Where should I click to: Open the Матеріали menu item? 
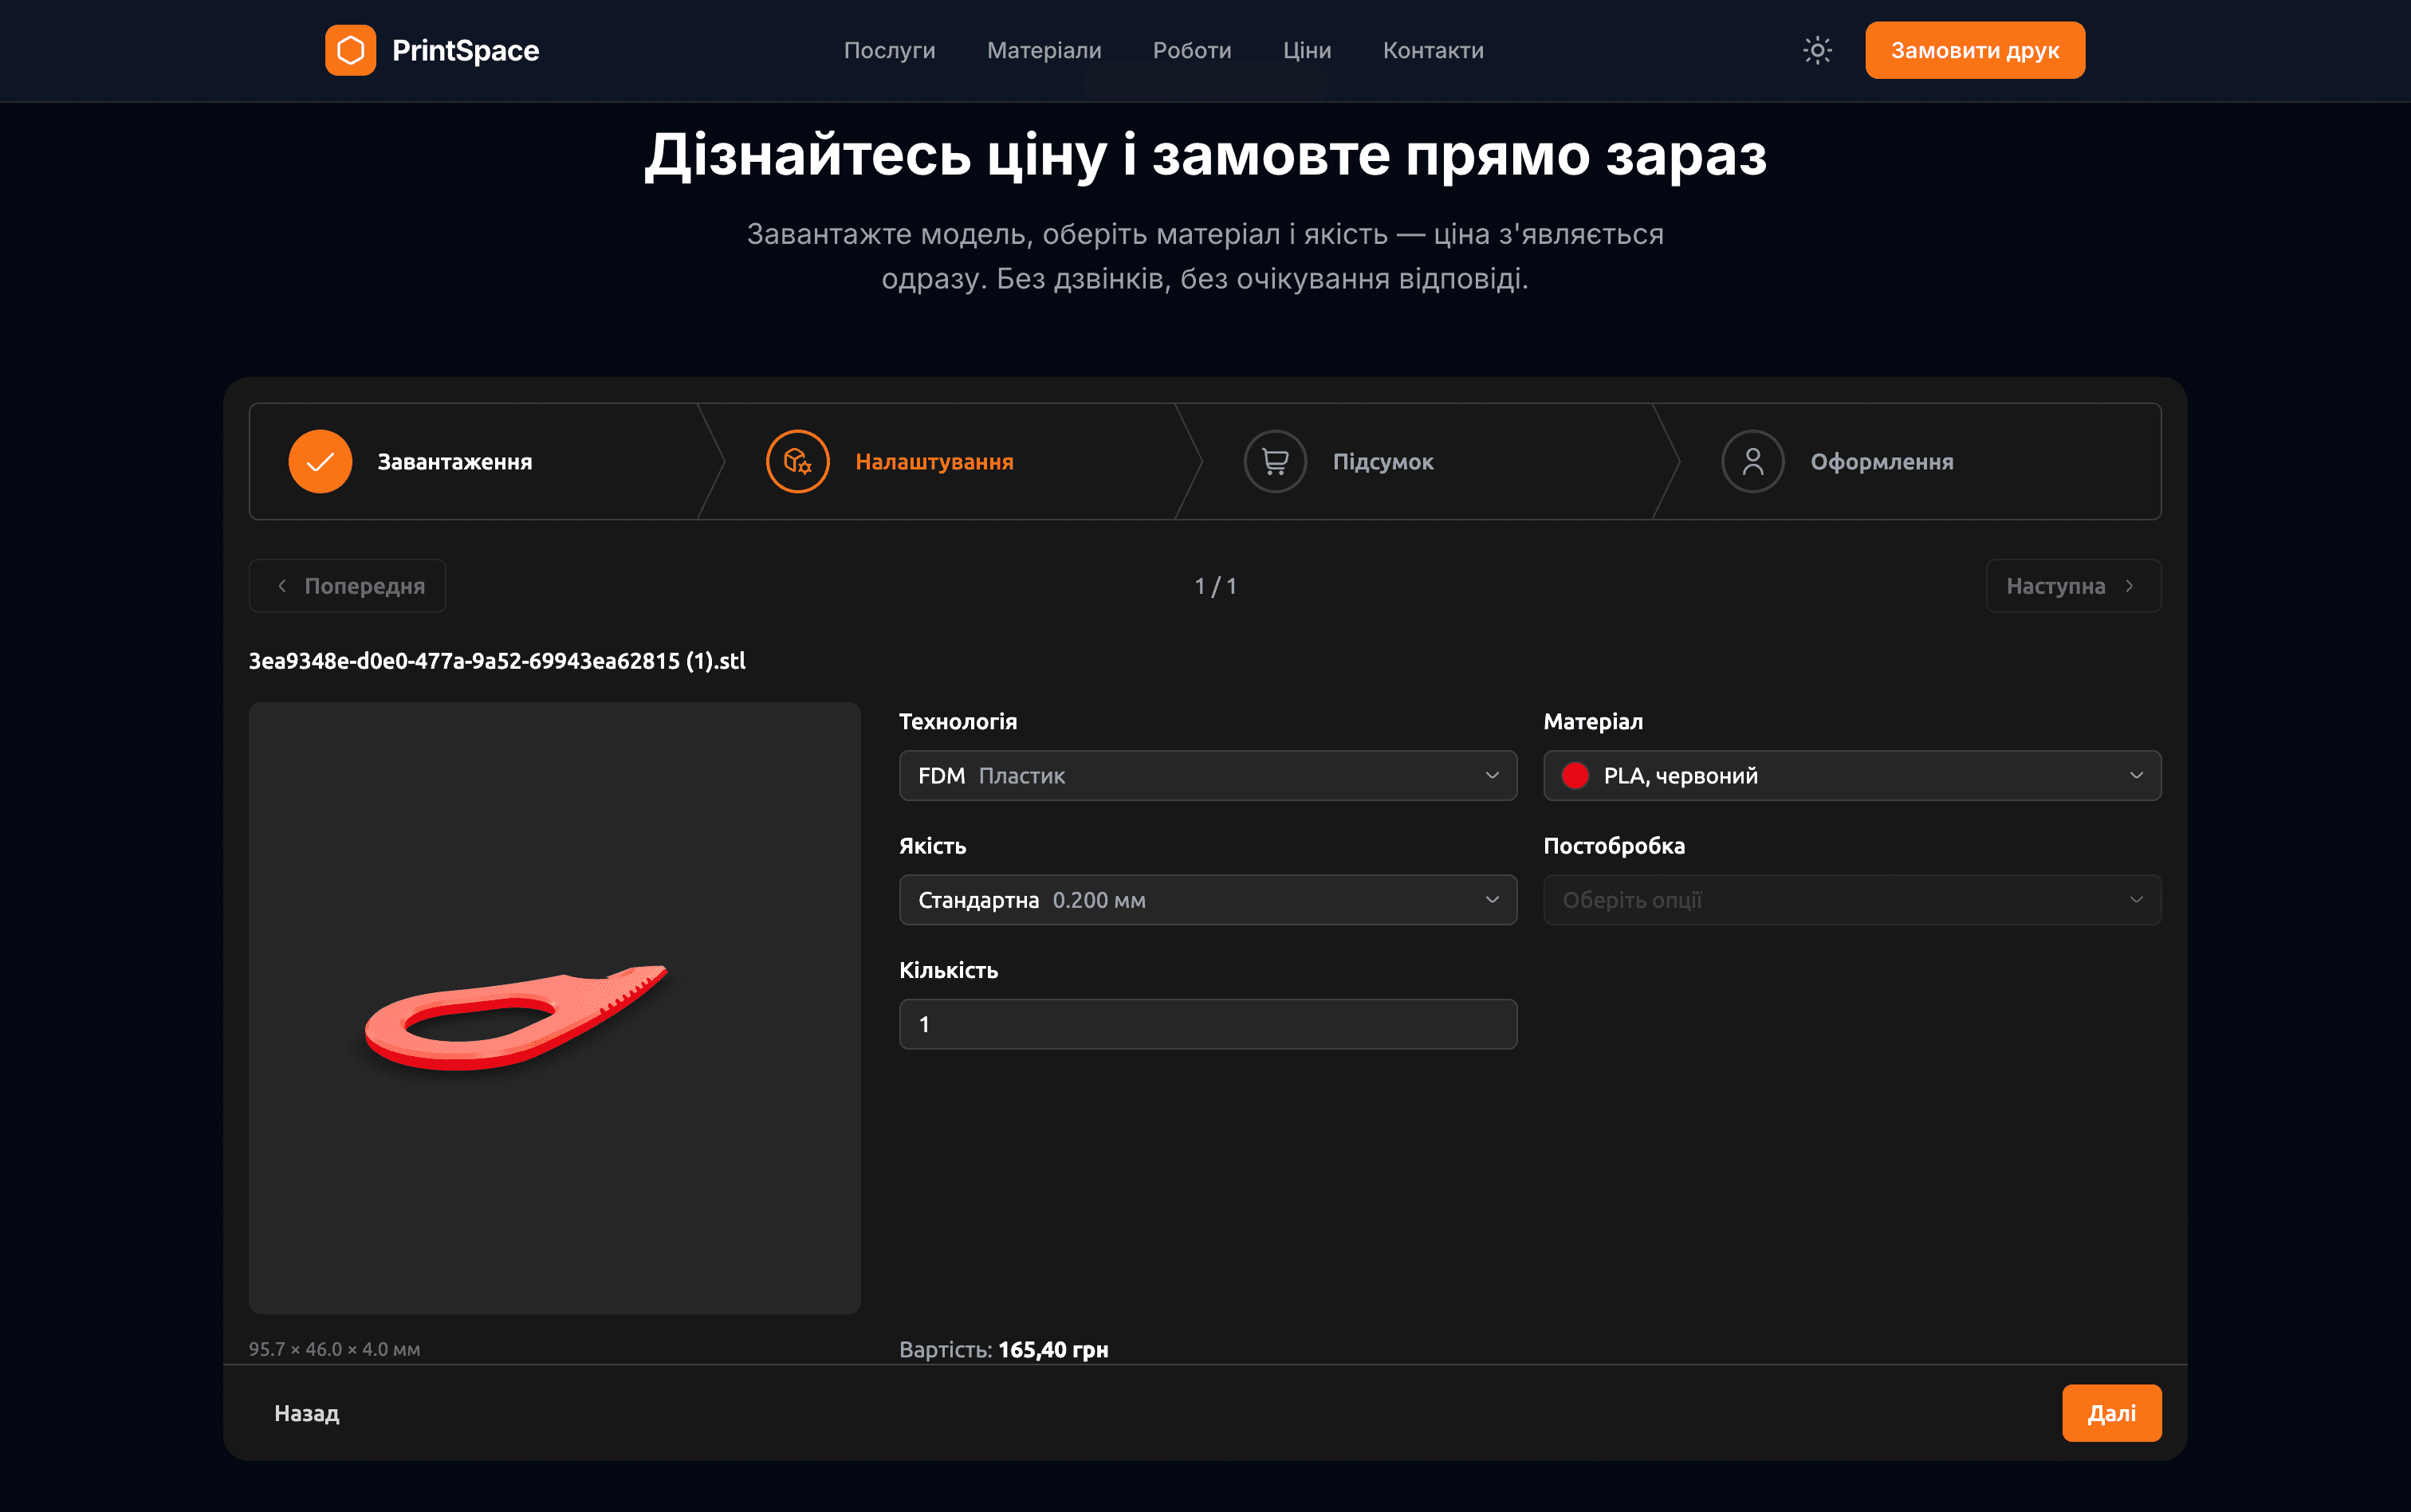(1044, 50)
